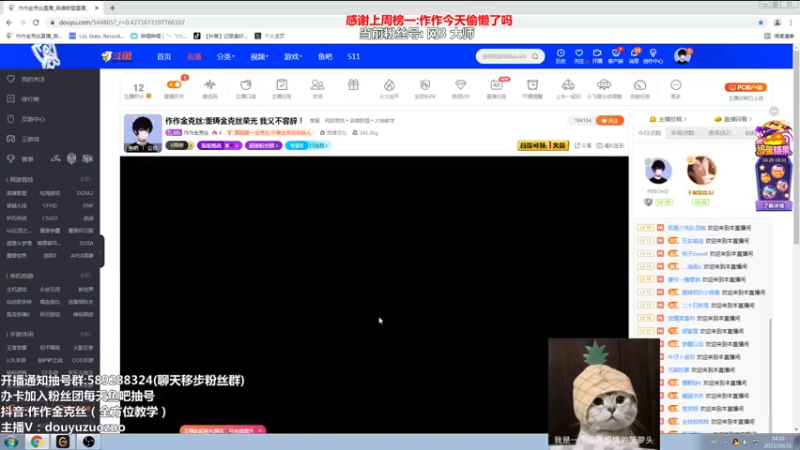Viewport: 800px width, 450px height.
Task: Open Streamer Submissions (主播投稿) expander
Action: [667, 119]
